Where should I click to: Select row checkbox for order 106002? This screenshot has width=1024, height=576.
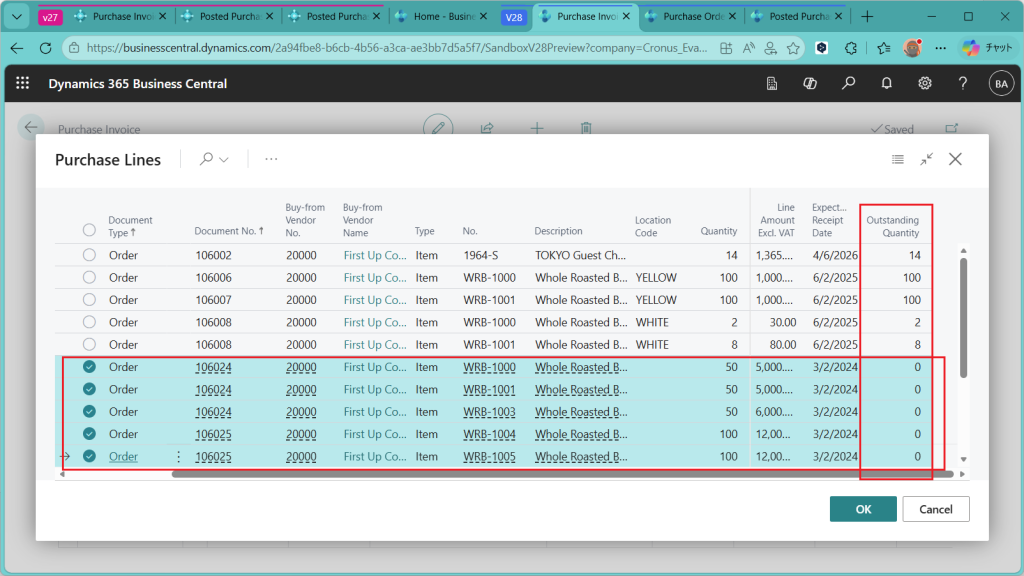click(89, 255)
